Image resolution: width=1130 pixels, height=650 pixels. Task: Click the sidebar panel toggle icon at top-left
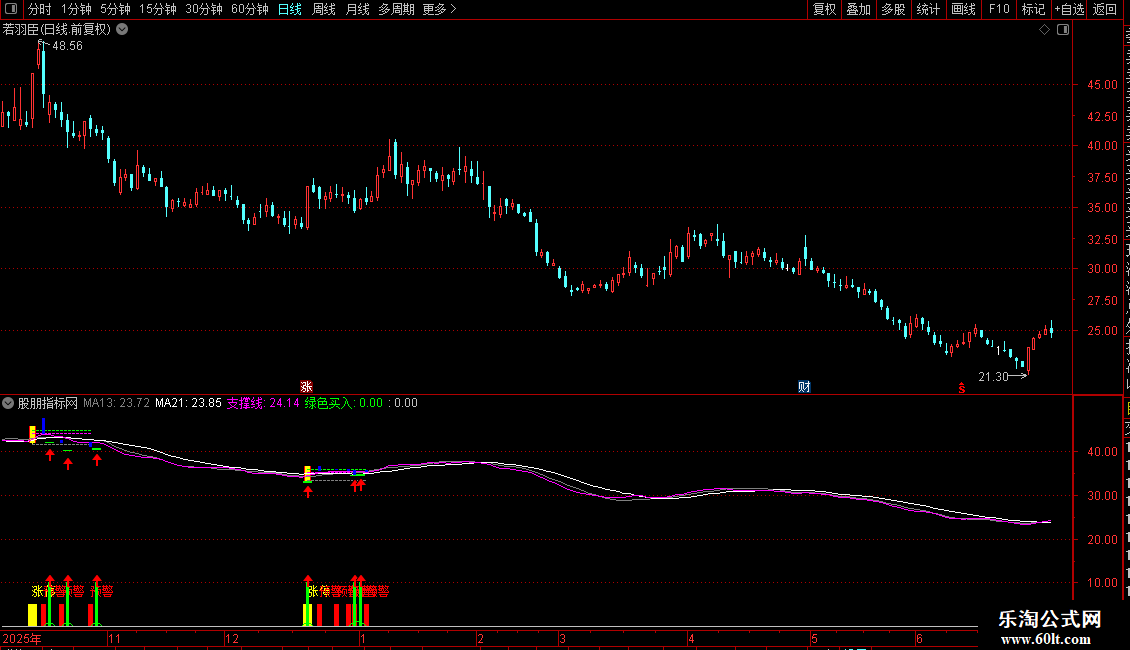coord(11,9)
